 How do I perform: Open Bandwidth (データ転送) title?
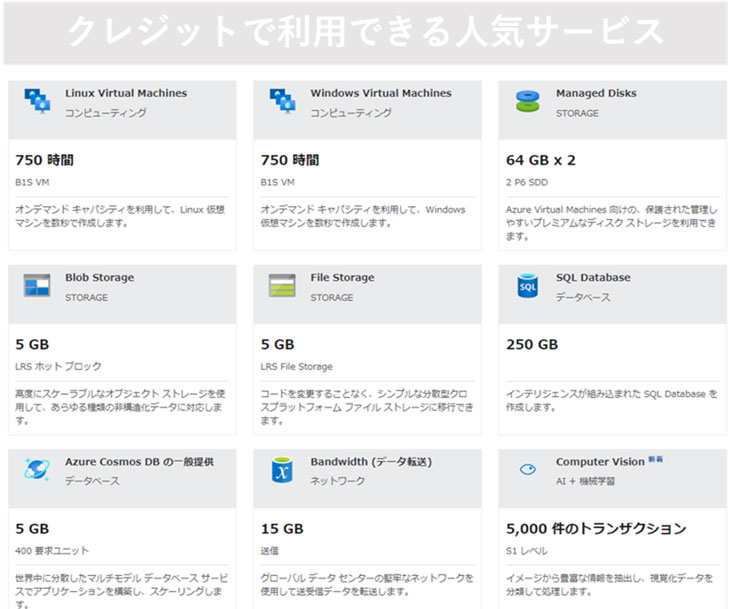(x=371, y=462)
